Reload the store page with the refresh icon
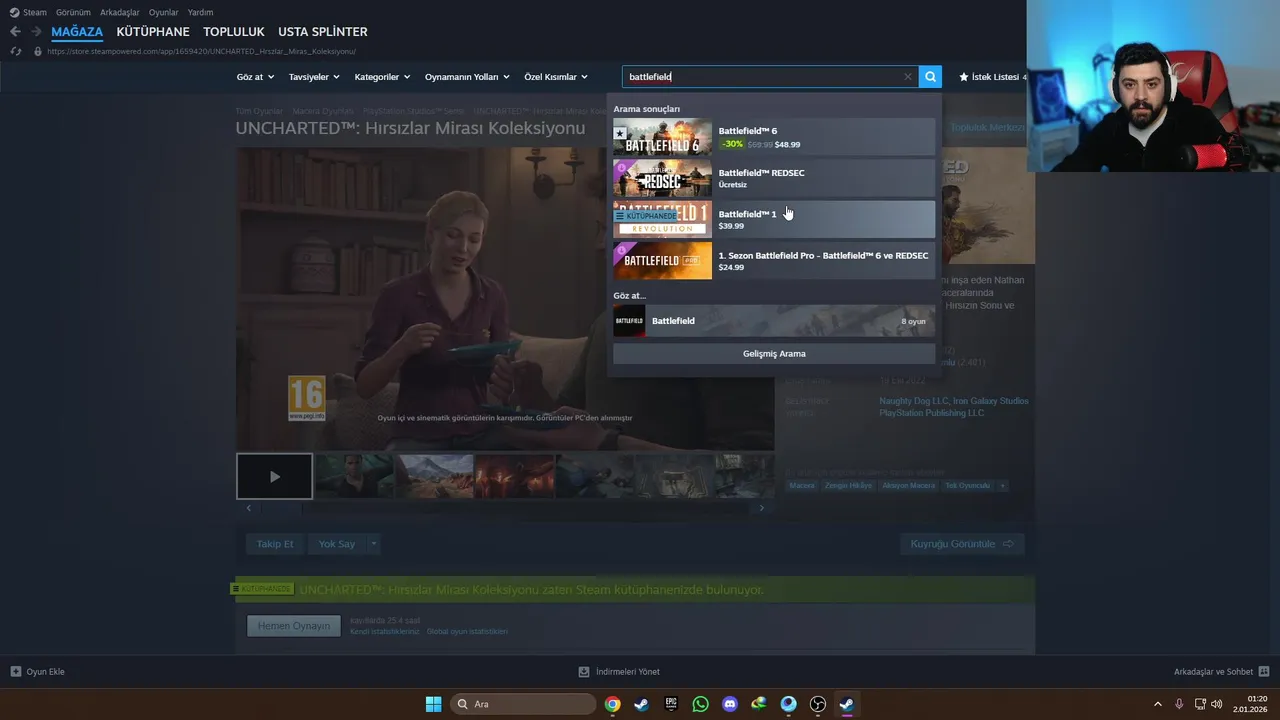 (15, 51)
